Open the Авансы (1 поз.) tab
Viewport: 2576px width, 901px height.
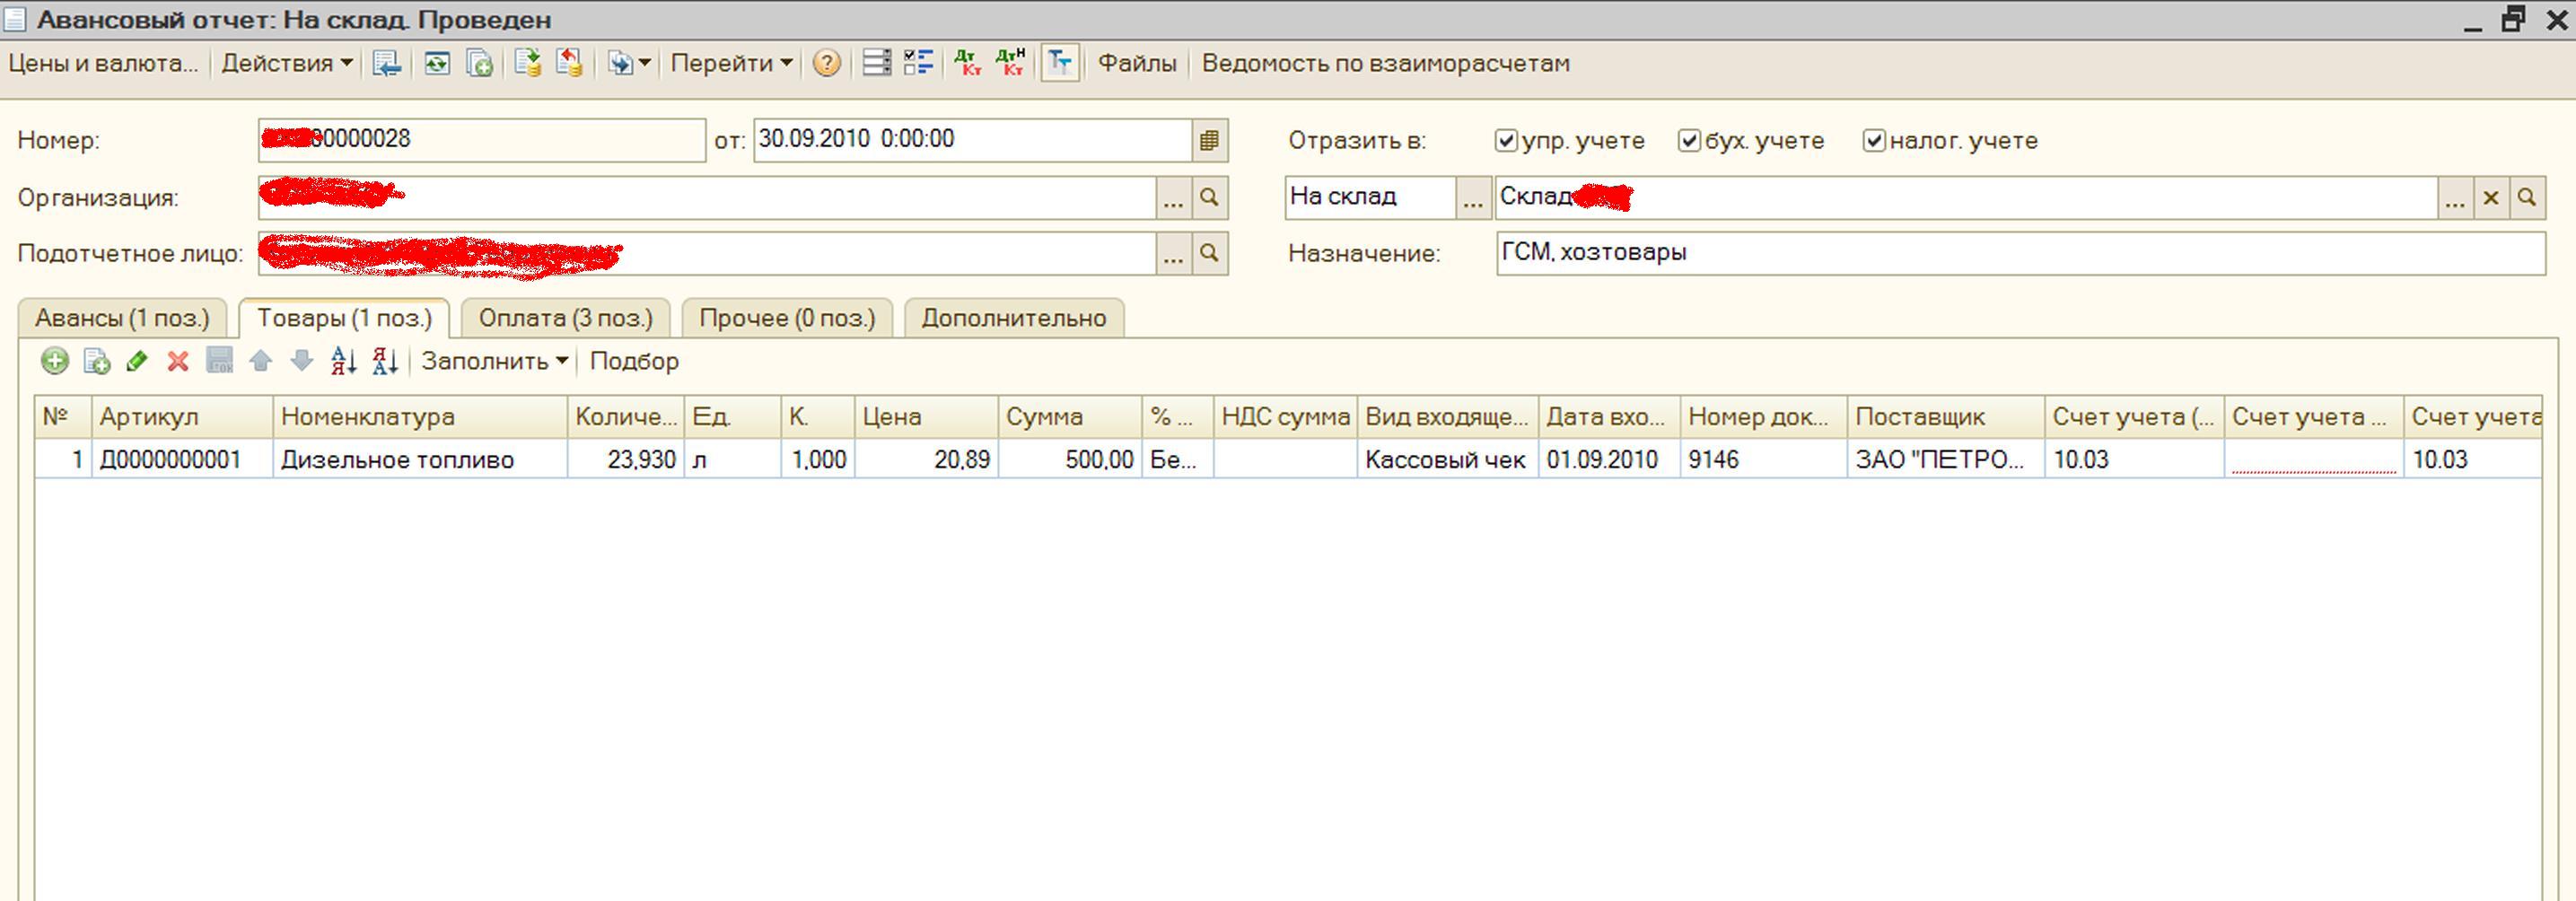click(x=122, y=318)
